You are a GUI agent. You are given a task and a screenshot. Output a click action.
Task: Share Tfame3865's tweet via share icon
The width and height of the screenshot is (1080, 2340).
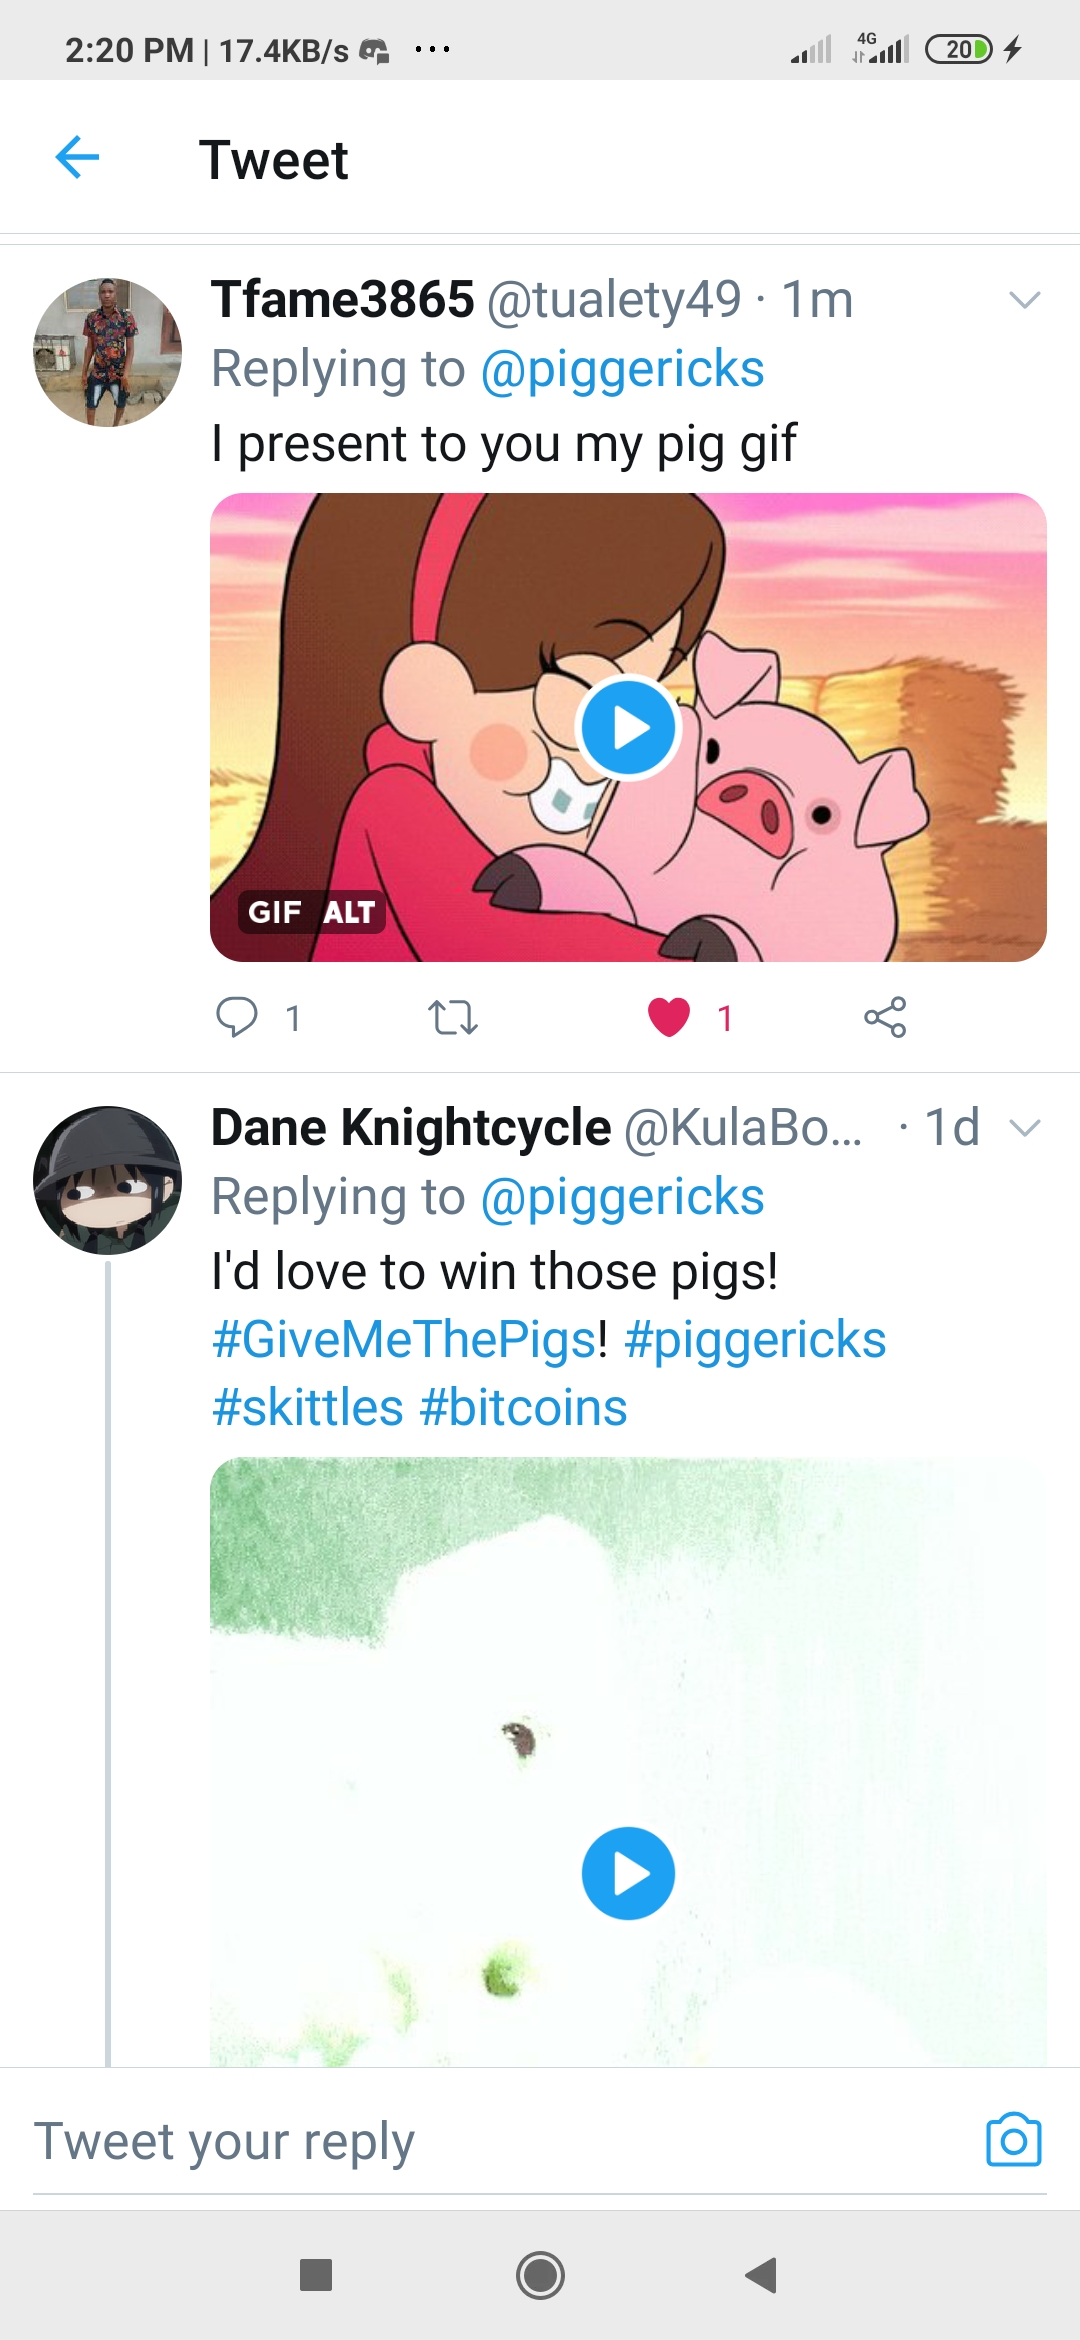pos(885,1017)
